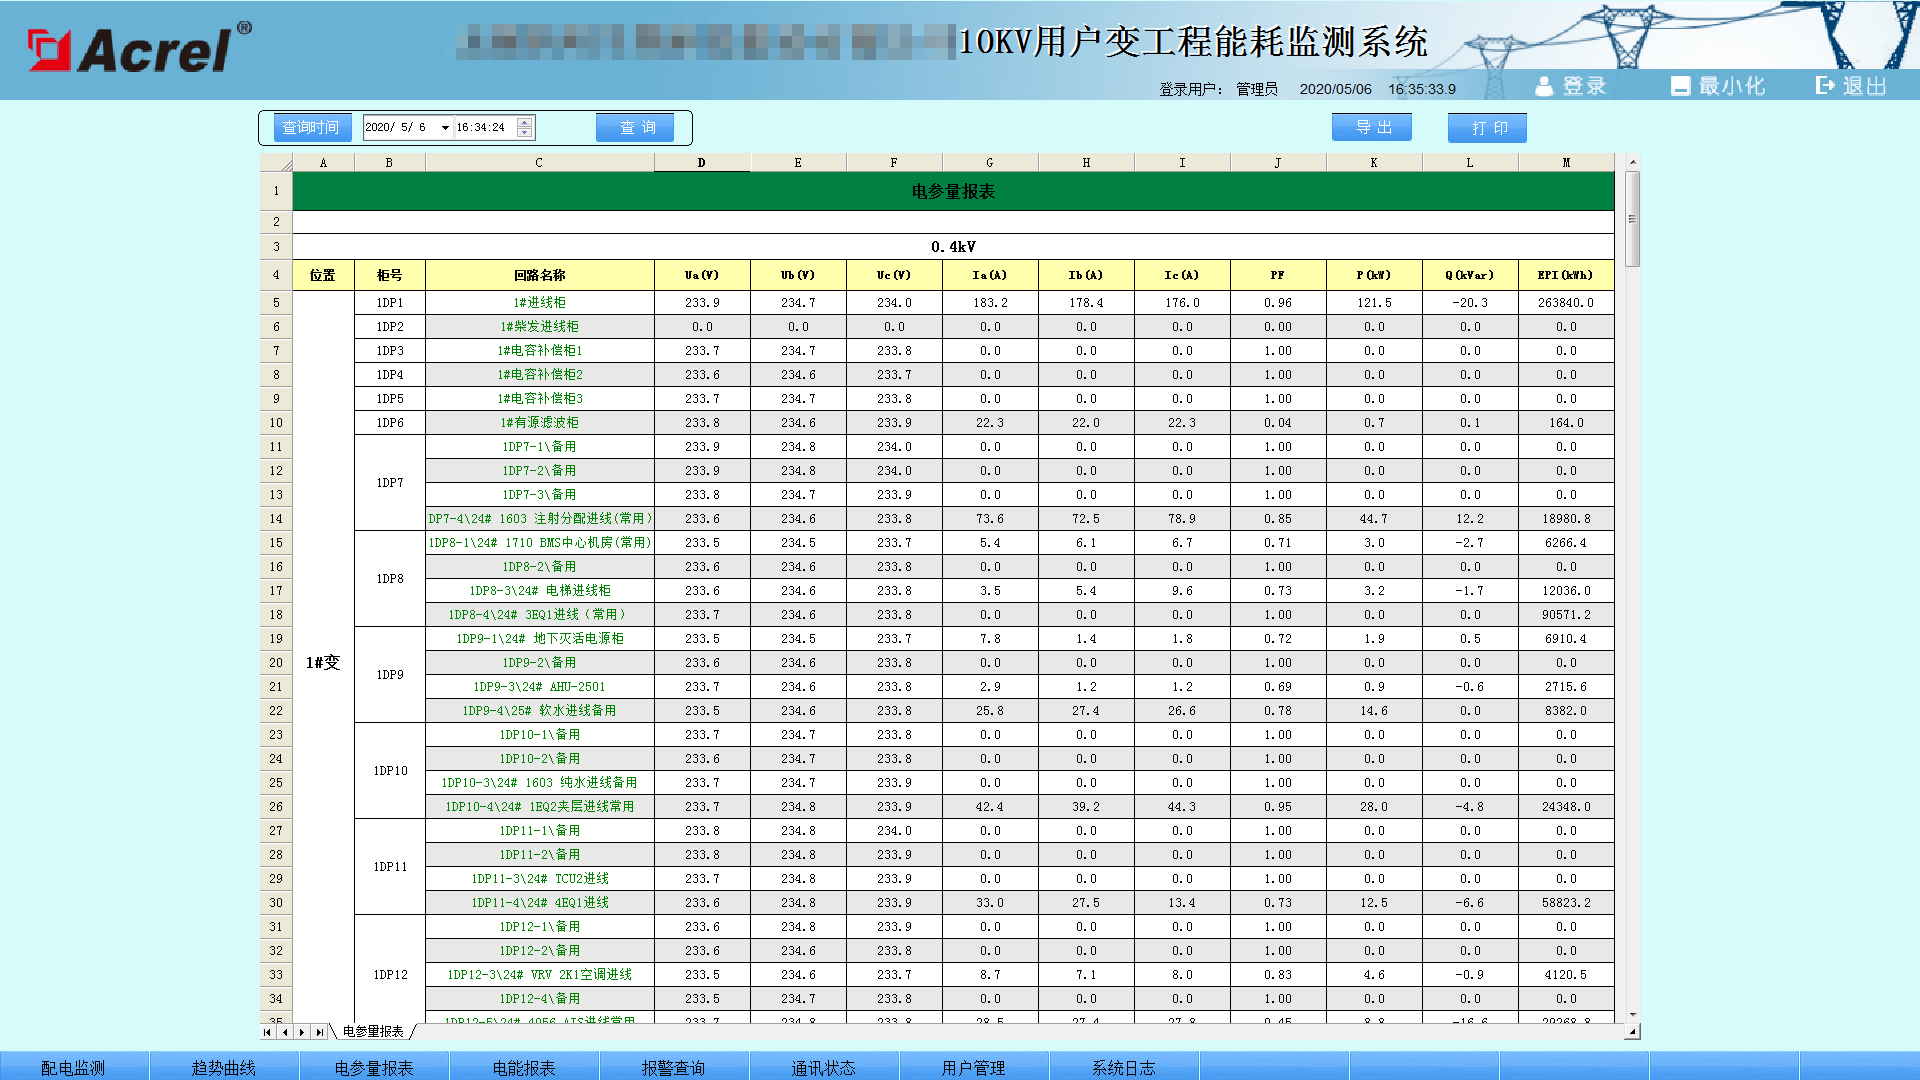The height and width of the screenshot is (1080, 1920).
Task: Select the 电参量报表 sheet tab
Action: click(373, 1032)
